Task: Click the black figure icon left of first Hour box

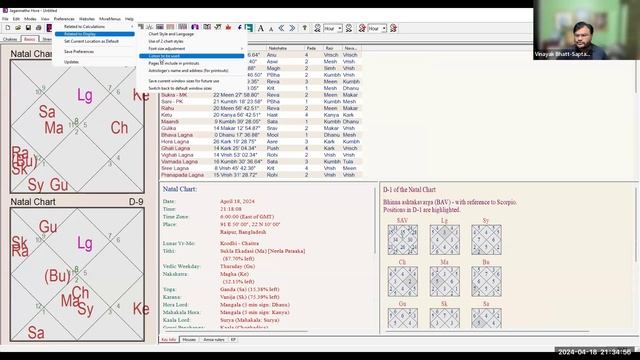Action: point(317,28)
